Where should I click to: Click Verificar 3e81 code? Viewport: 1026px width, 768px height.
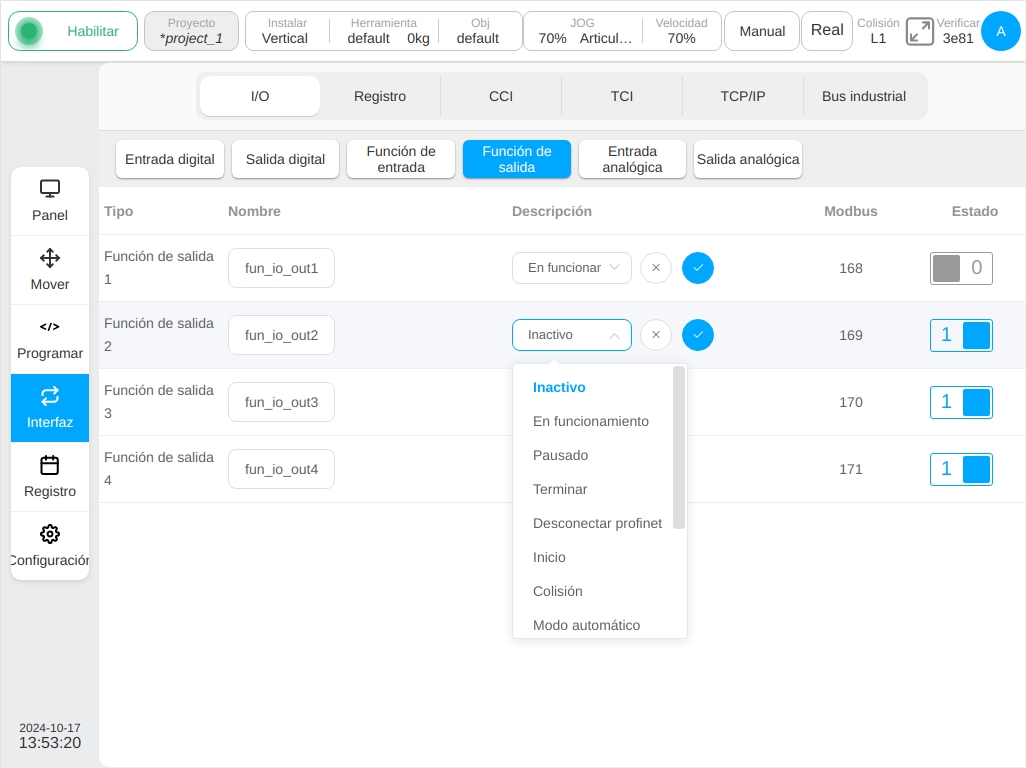(x=957, y=31)
